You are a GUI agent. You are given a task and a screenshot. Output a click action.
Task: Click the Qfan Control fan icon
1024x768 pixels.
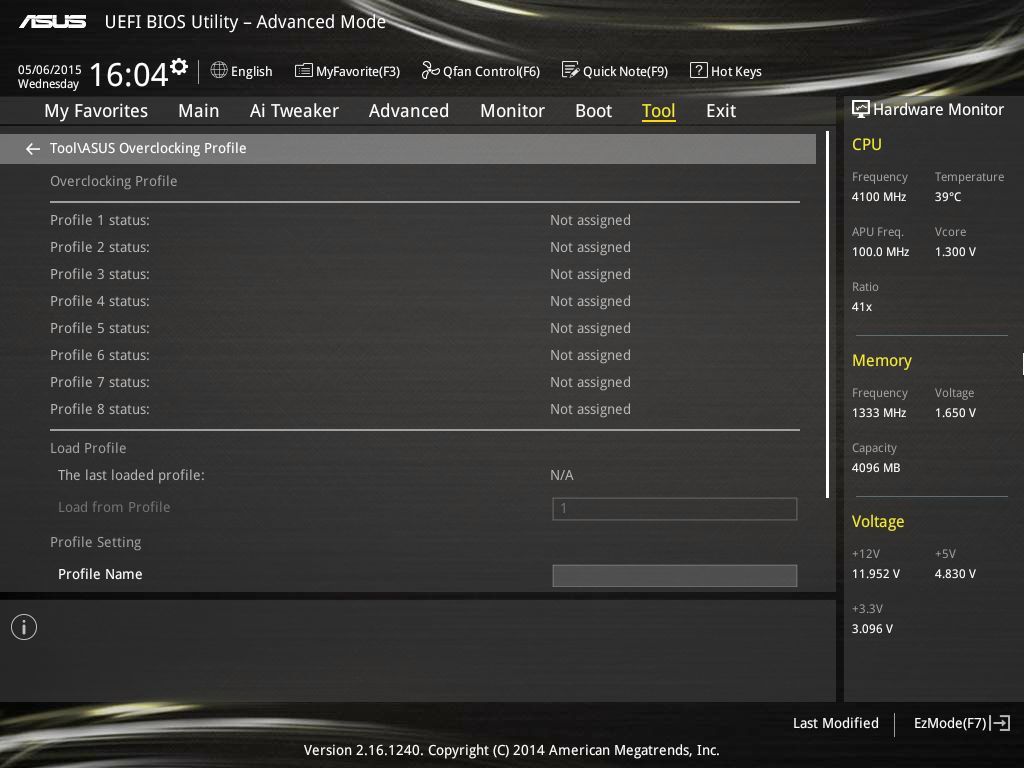(430, 70)
